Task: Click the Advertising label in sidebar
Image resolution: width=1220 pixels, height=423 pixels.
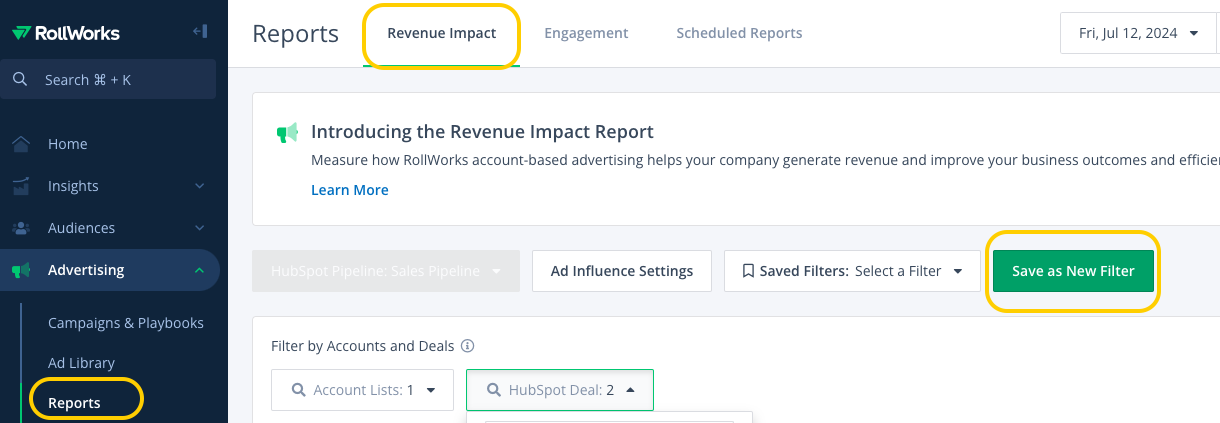Action: pos(86,270)
